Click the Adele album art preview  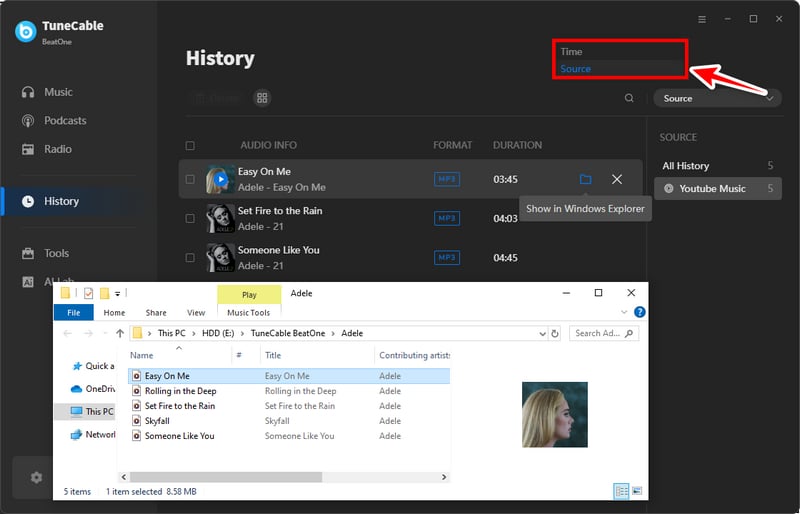(555, 414)
